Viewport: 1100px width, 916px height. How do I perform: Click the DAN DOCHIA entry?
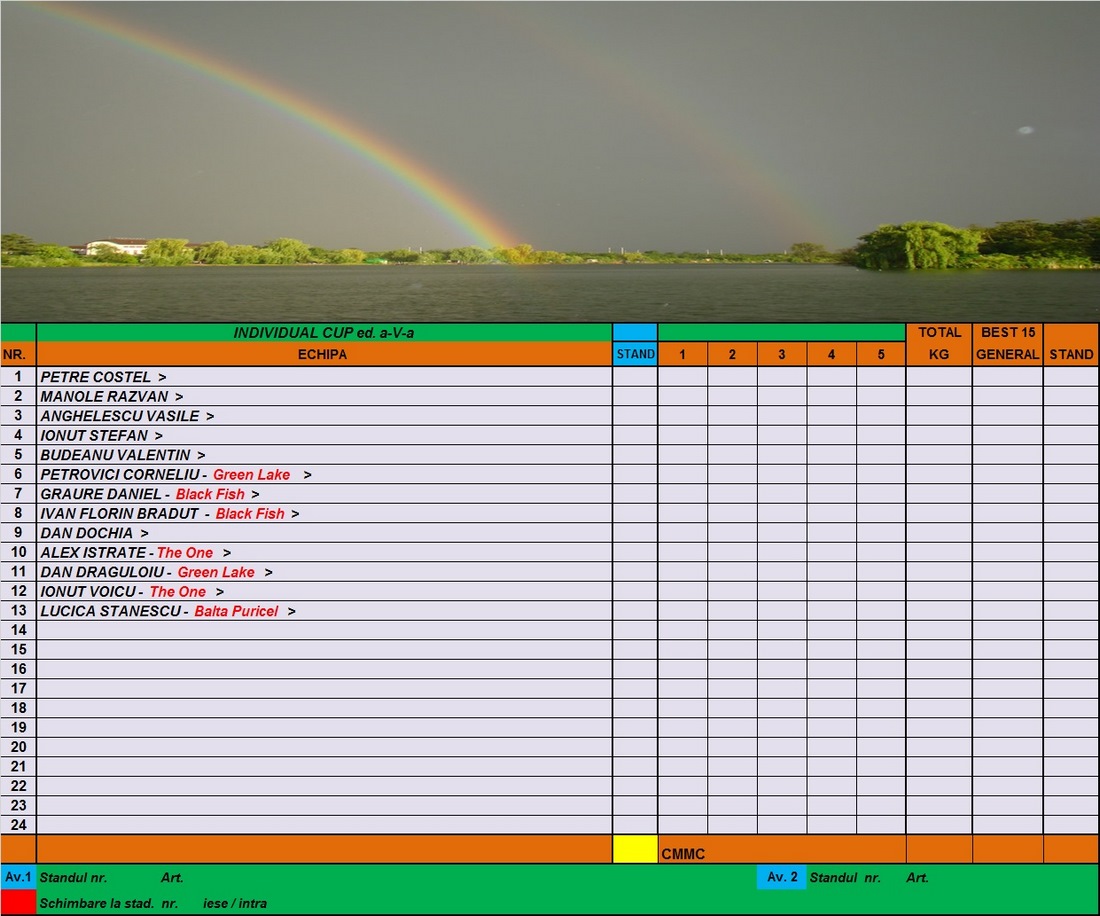click(x=87, y=533)
